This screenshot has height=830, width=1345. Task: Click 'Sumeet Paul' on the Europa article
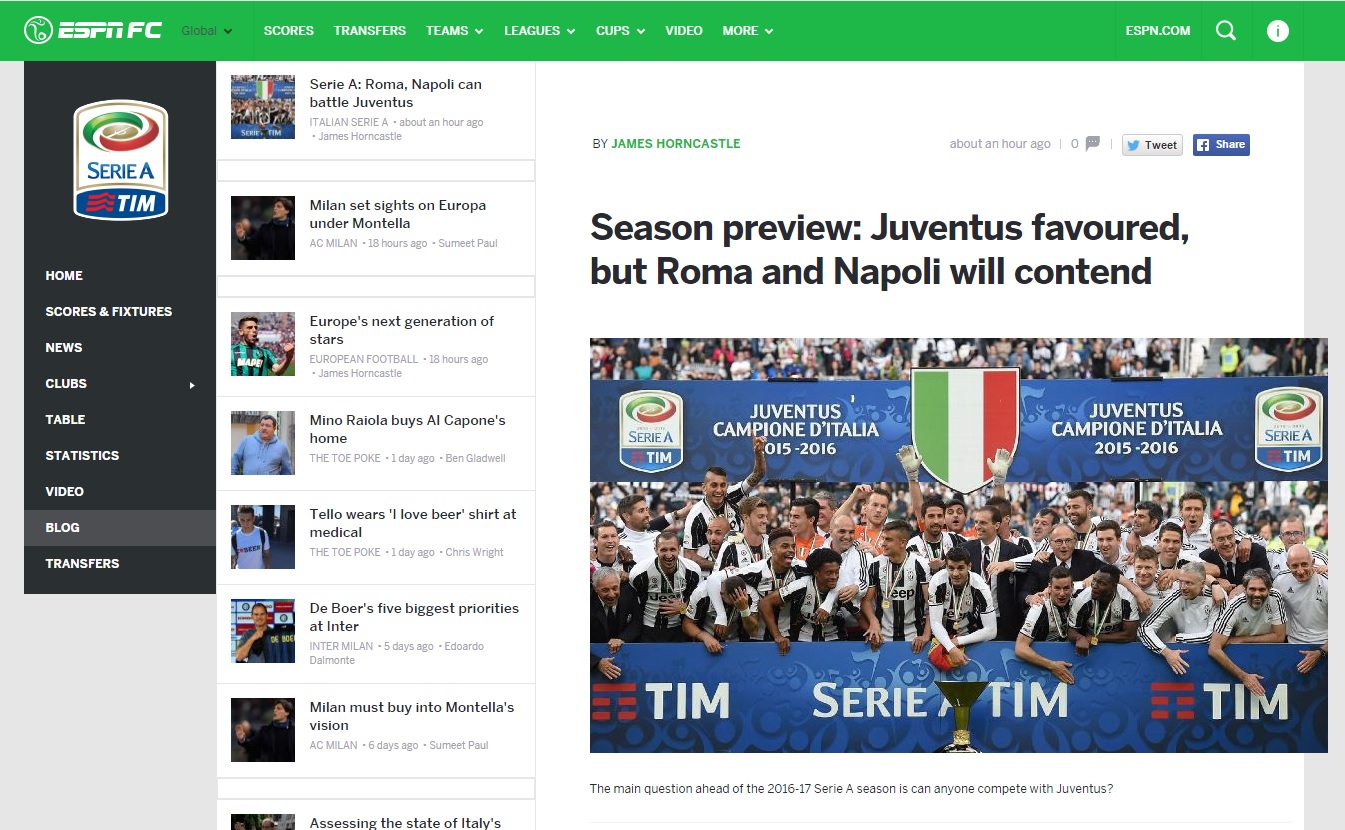click(468, 243)
